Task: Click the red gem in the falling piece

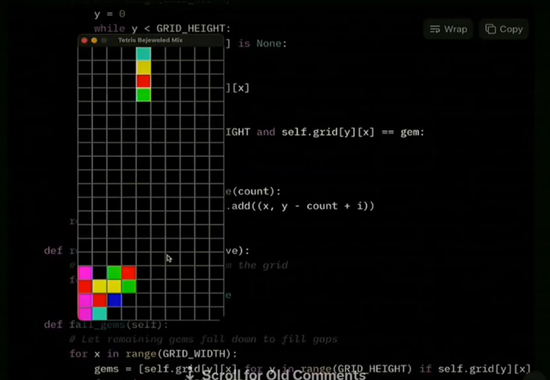Action: click(x=143, y=81)
